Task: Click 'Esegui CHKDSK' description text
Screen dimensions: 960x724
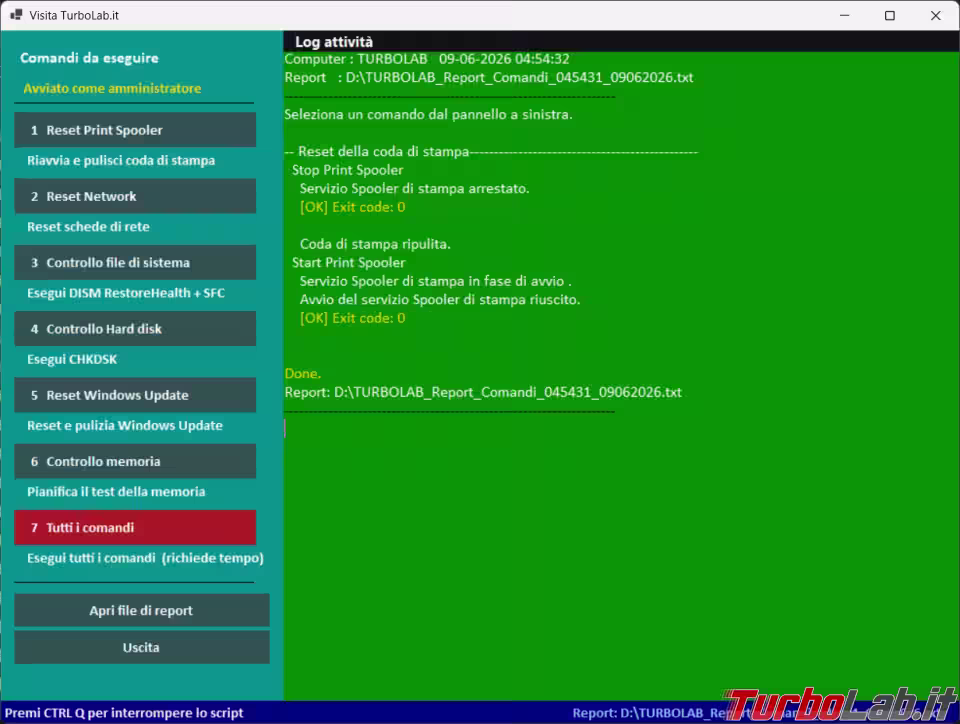Action: pyautogui.click(x=72, y=359)
